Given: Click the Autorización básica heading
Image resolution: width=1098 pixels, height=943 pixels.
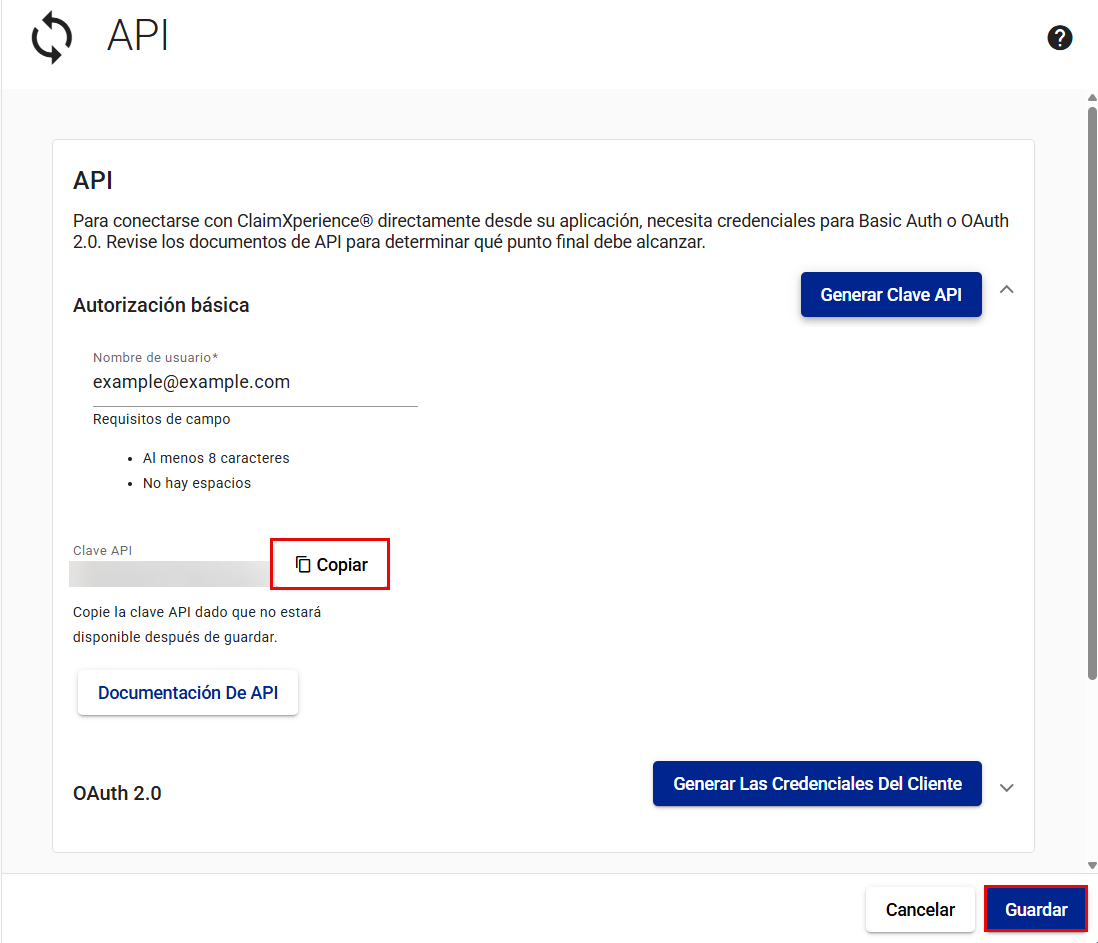Looking at the screenshot, I should (161, 306).
